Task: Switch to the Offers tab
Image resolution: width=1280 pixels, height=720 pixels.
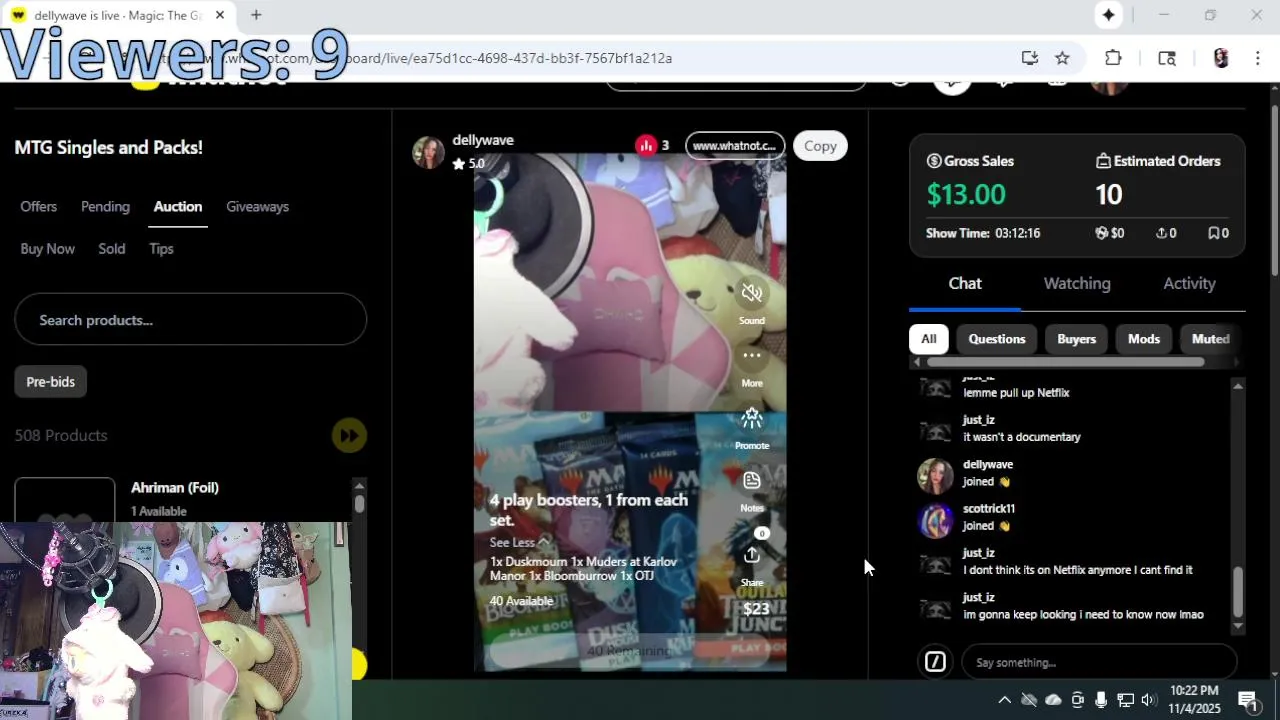Action: (39, 206)
